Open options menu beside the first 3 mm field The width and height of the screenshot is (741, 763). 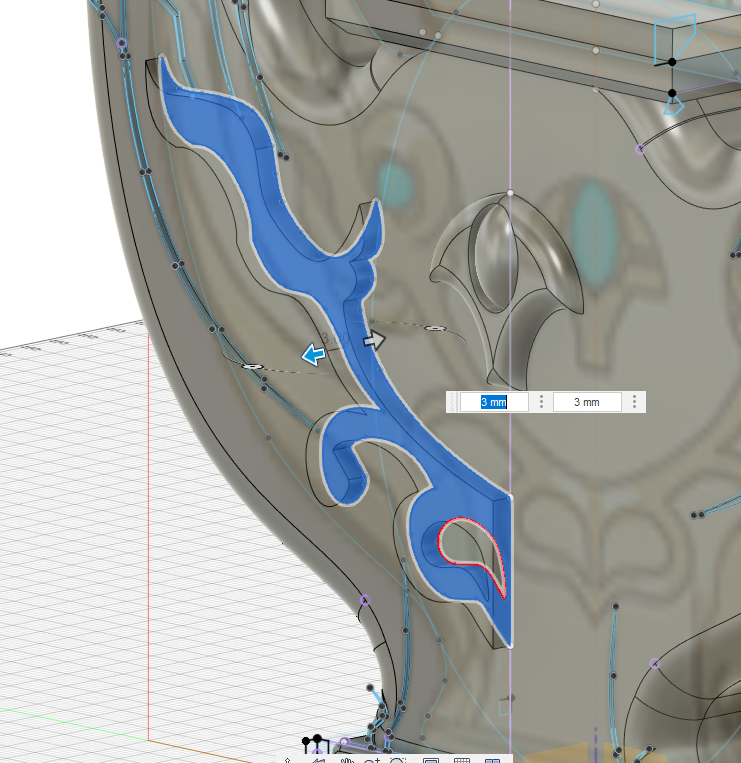541,402
